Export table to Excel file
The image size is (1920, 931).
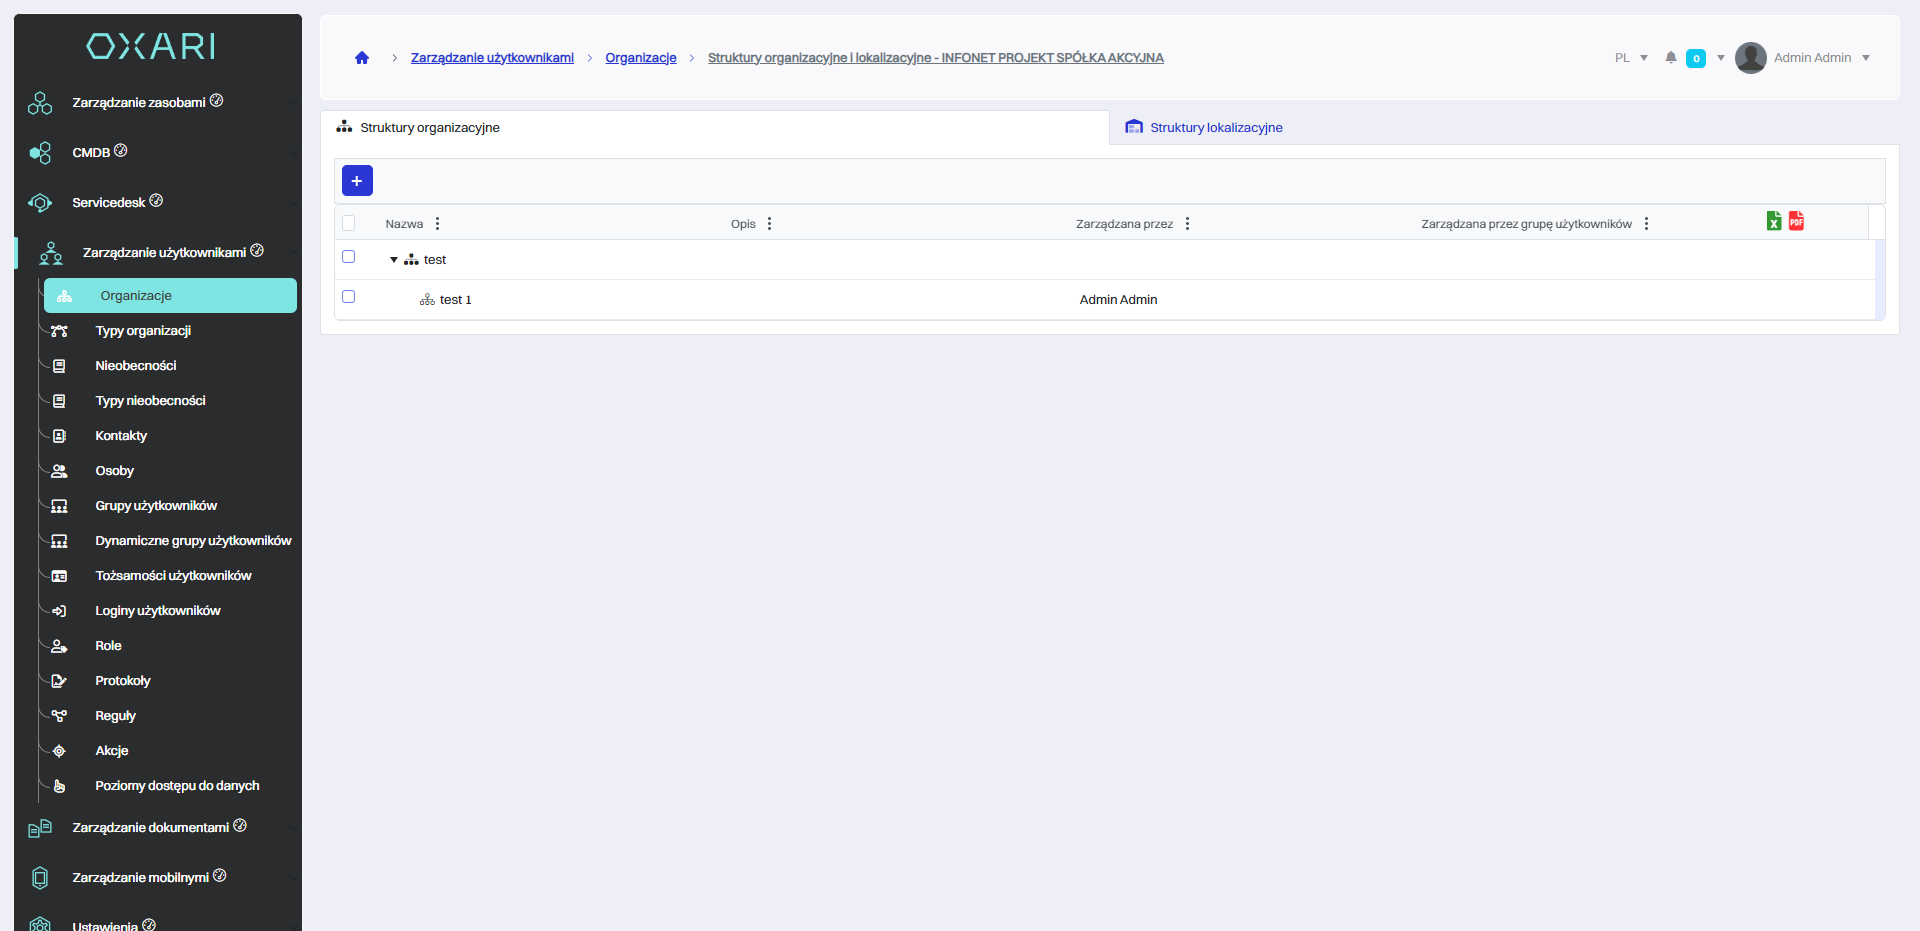[1773, 221]
